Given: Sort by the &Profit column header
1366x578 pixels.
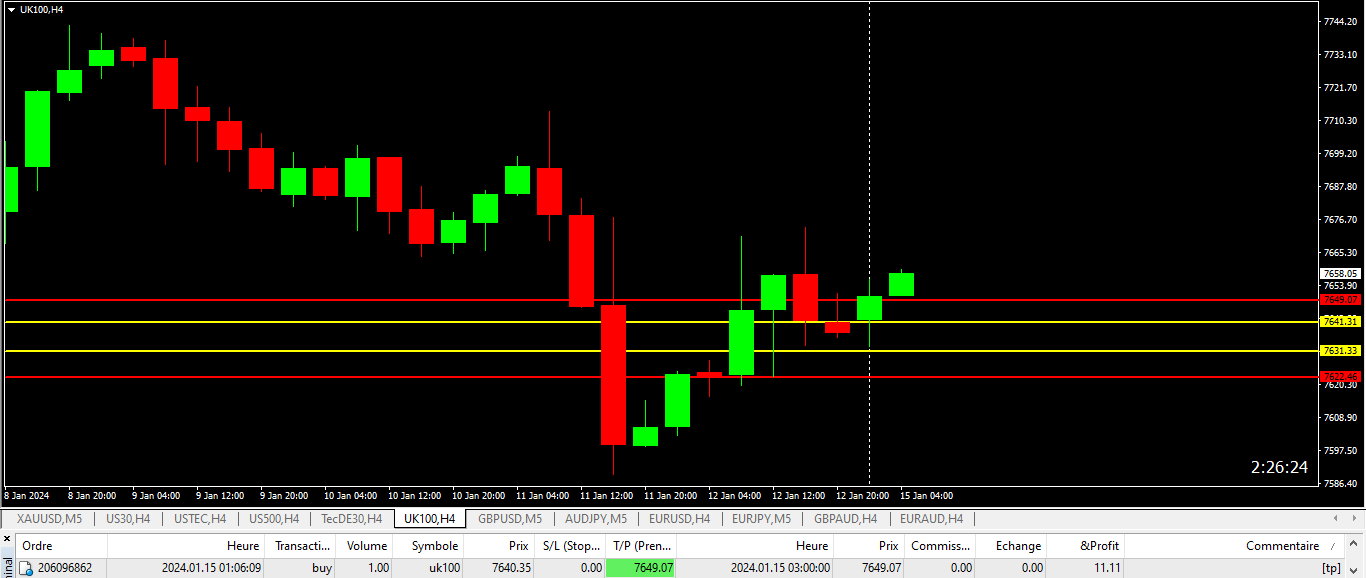Looking at the screenshot, I should click(x=1086, y=546).
